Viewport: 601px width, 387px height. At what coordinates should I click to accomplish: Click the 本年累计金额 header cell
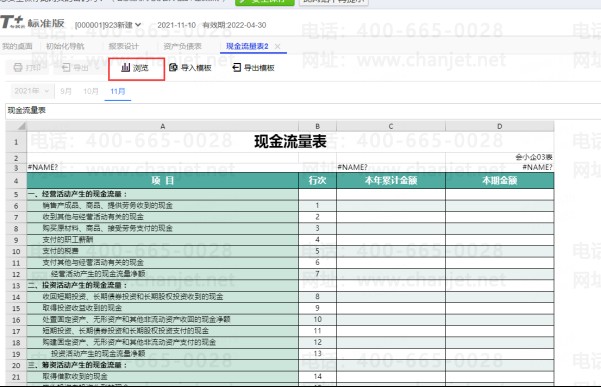click(391, 180)
